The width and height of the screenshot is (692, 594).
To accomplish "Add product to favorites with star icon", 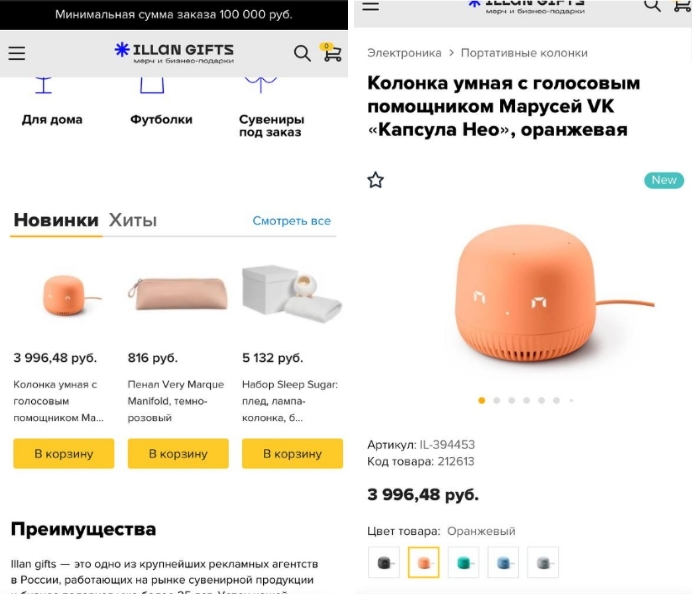I will [376, 180].
